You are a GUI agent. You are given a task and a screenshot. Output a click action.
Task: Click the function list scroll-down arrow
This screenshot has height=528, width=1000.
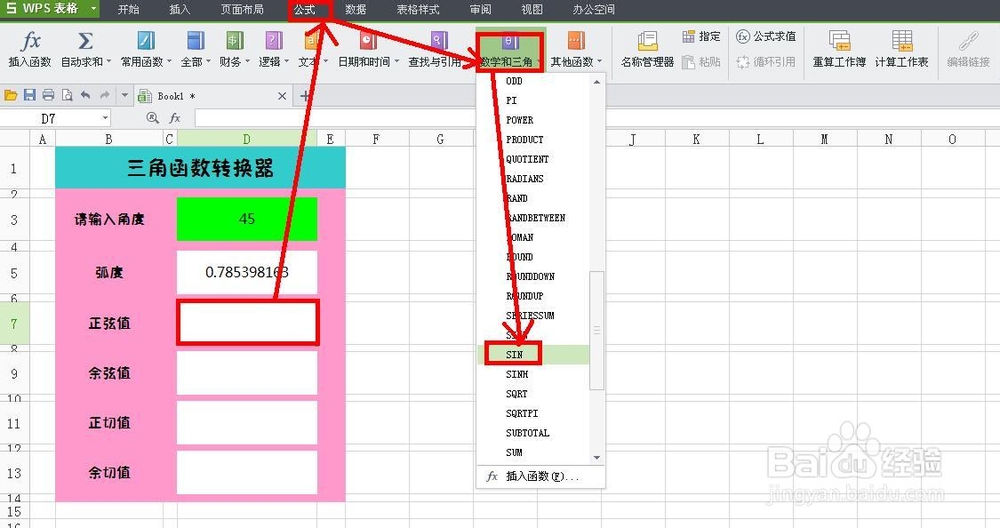596,457
